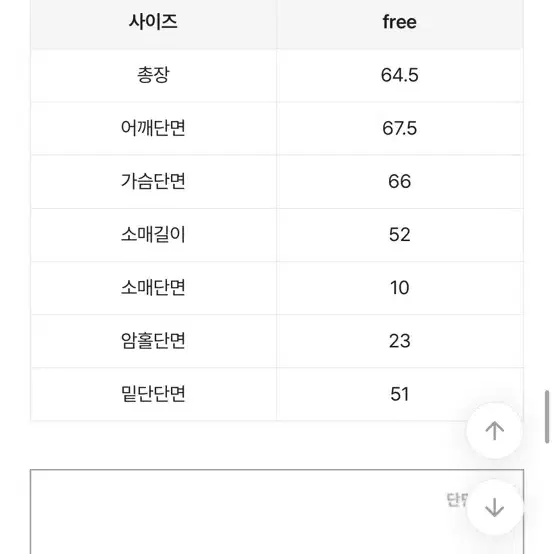554x554 pixels.
Task: Click the 소매길이 row label
Action: (x=153, y=235)
